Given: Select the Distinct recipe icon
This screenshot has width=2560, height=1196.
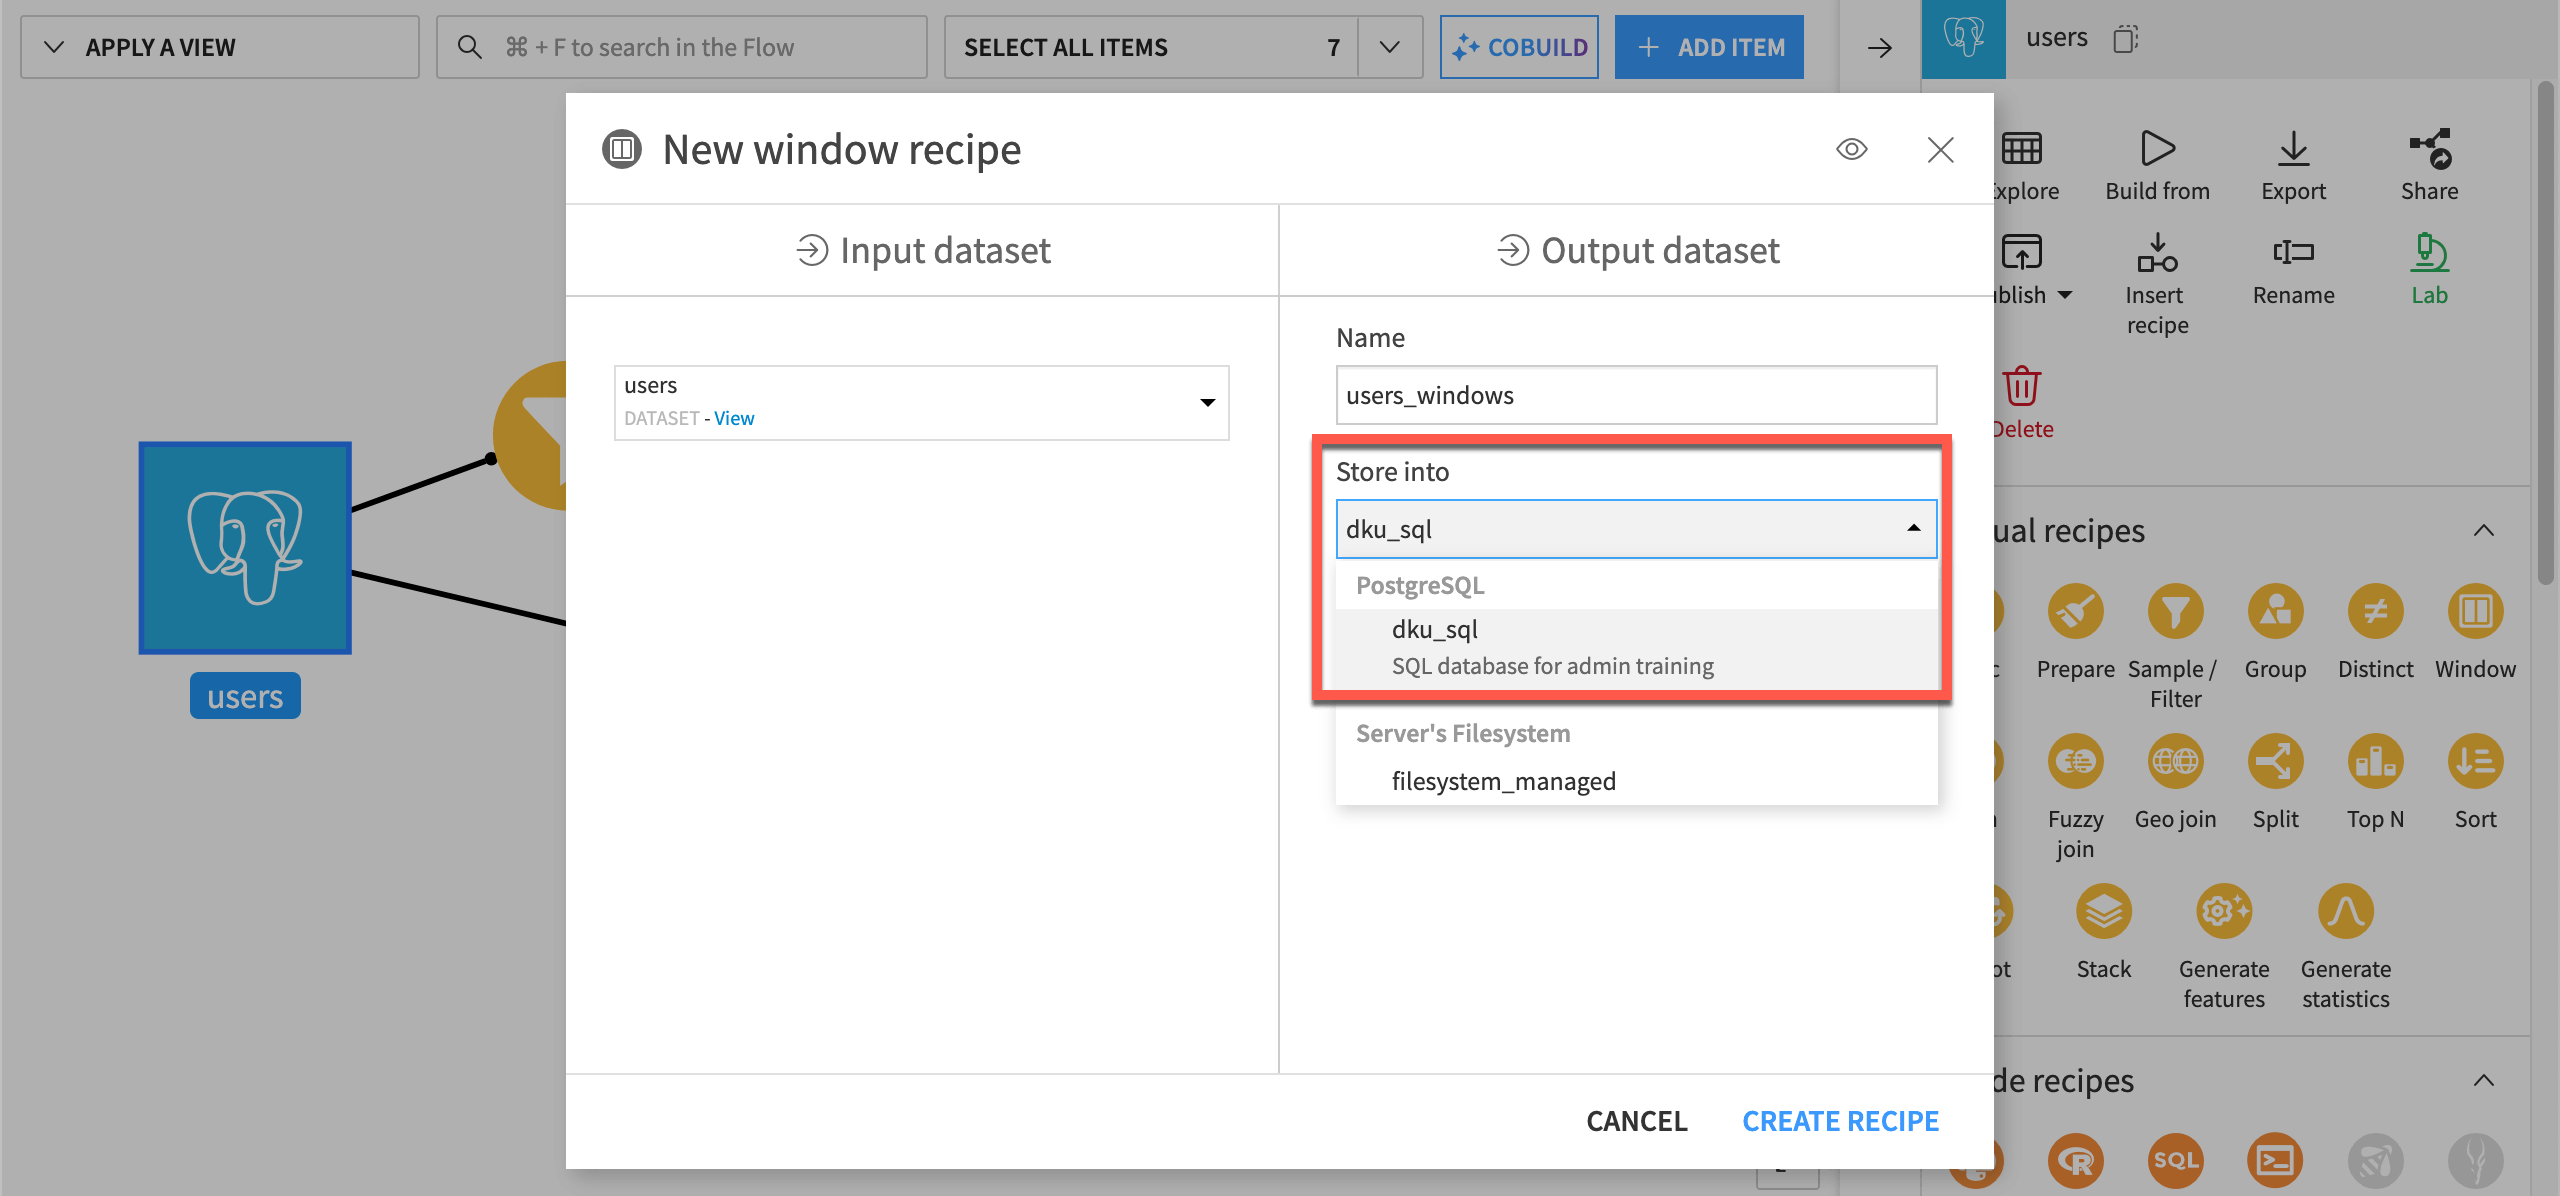Looking at the screenshot, I should [x=2375, y=611].
